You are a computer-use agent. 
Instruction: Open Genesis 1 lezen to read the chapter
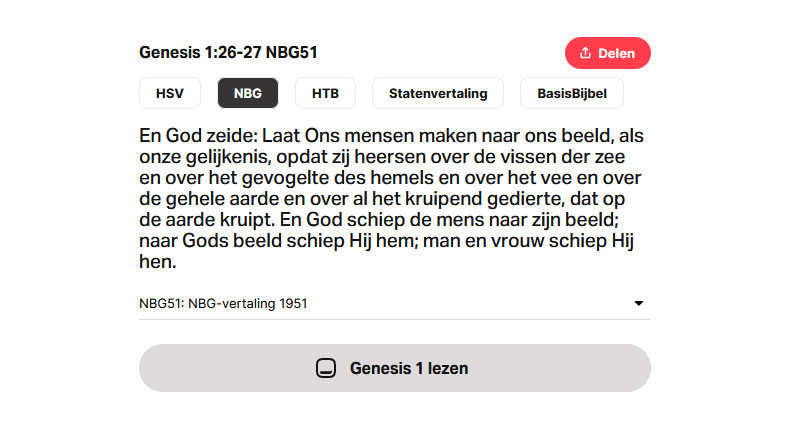click(x=395, y=368)
